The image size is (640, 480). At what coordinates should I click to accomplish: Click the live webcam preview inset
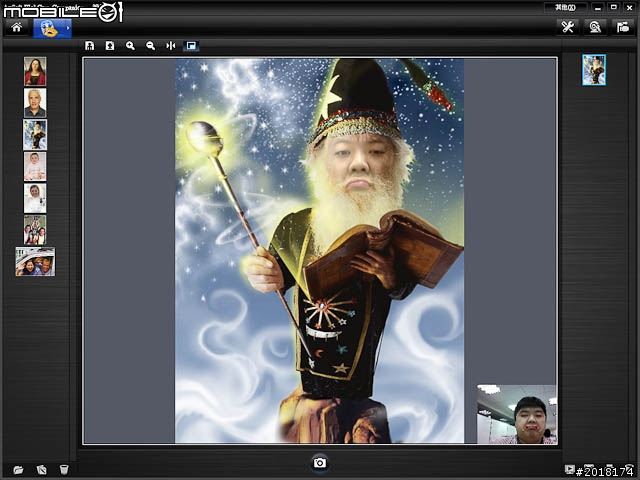tap(517, 414)
